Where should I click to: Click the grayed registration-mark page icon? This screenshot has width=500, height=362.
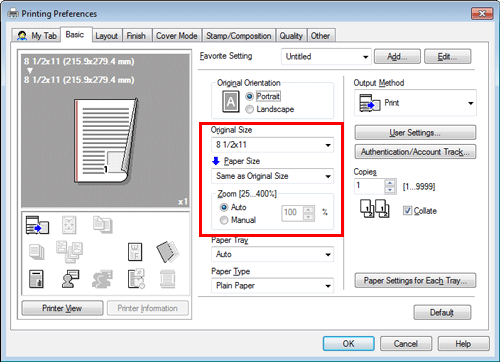(69, 225)
